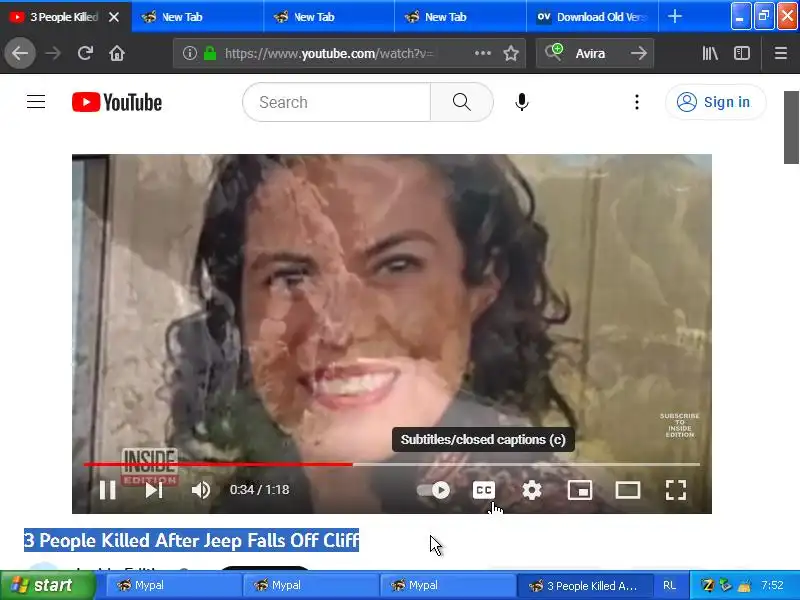The width and height of the screenshot is (800, 600).
Task: Submit Avira search with arrow
Action: tap(639, 53)
